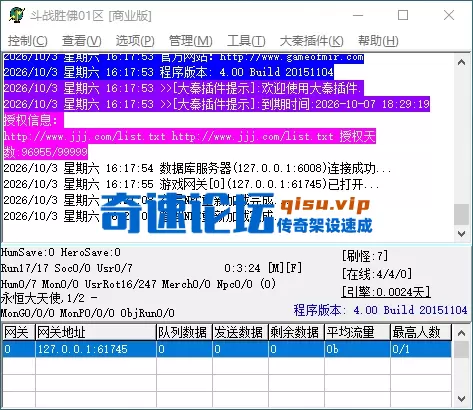This screenshot has height=410, width=473.
Task: Click gateway table scroll down arrow
Action: tap(462, 399)
